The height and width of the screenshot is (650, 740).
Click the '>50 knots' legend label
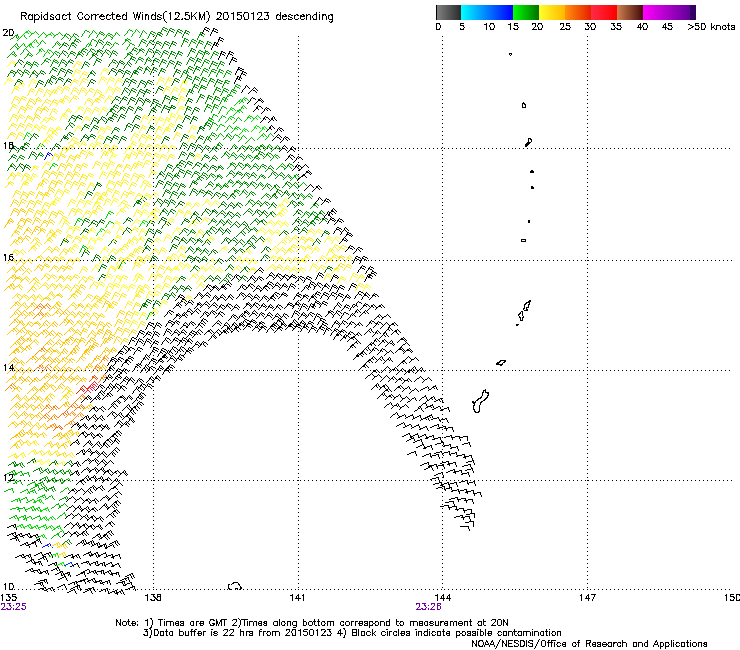point(711,27)
